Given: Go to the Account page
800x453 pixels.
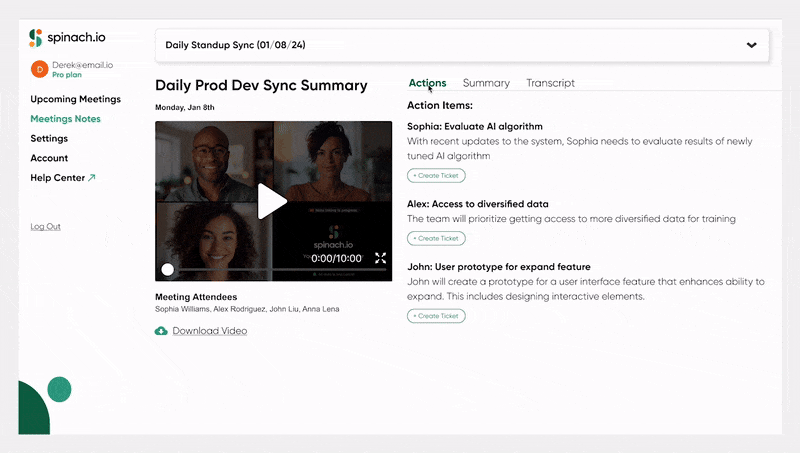Looking at the screenshot, I should [49, 158].
